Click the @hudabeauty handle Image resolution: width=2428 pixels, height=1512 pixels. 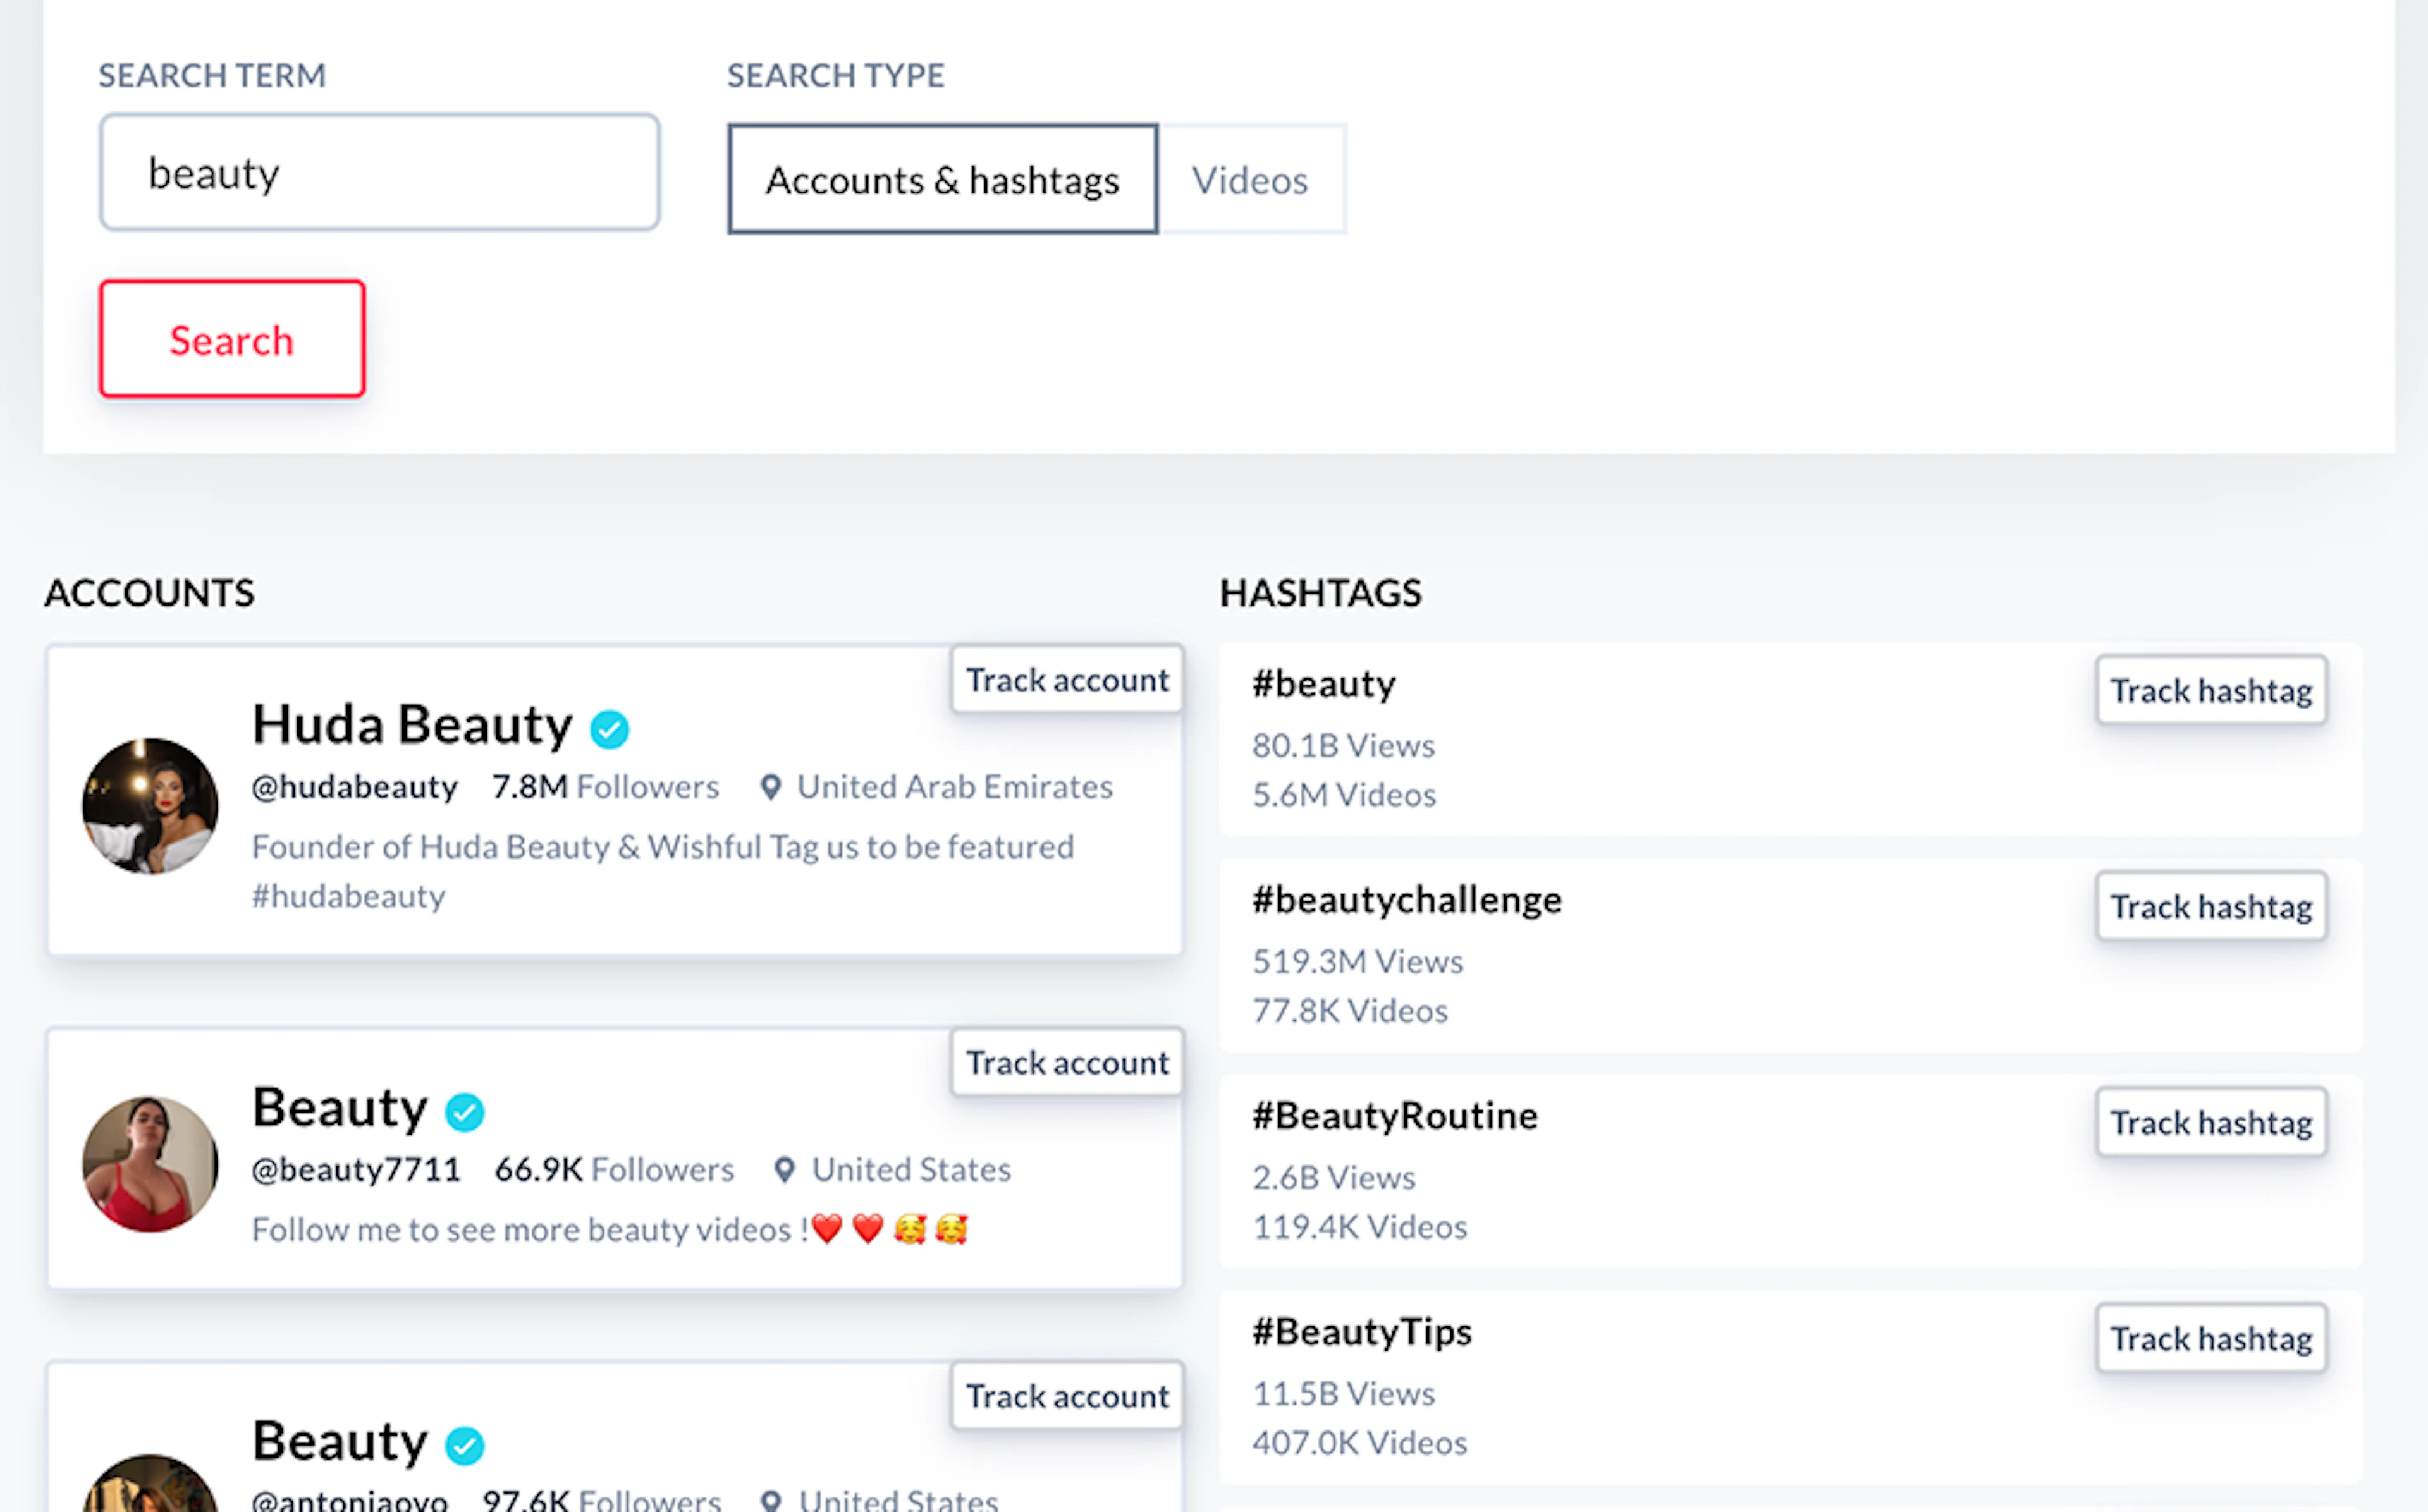point(355,787)
